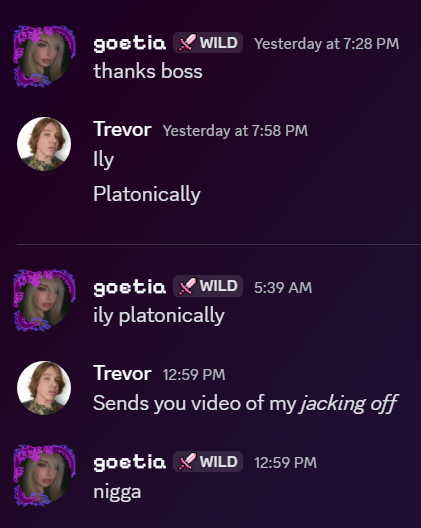Click the goetia username on the last message
421x528 pixels.
pyautogui.click(x=129, y=462)
